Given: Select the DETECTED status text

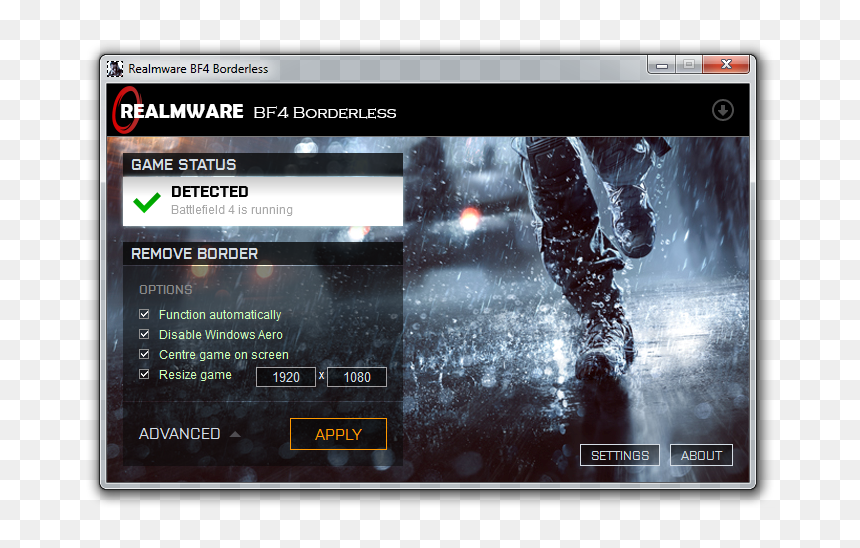Looking at the screenshot, I should [210, 191].
